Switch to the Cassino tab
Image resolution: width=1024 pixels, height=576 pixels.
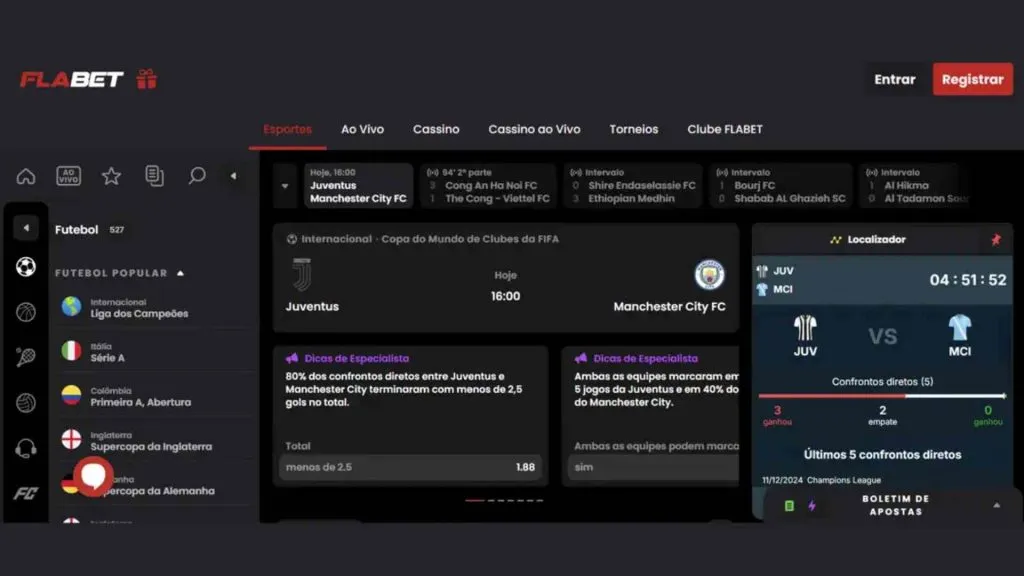pos(436,129)
